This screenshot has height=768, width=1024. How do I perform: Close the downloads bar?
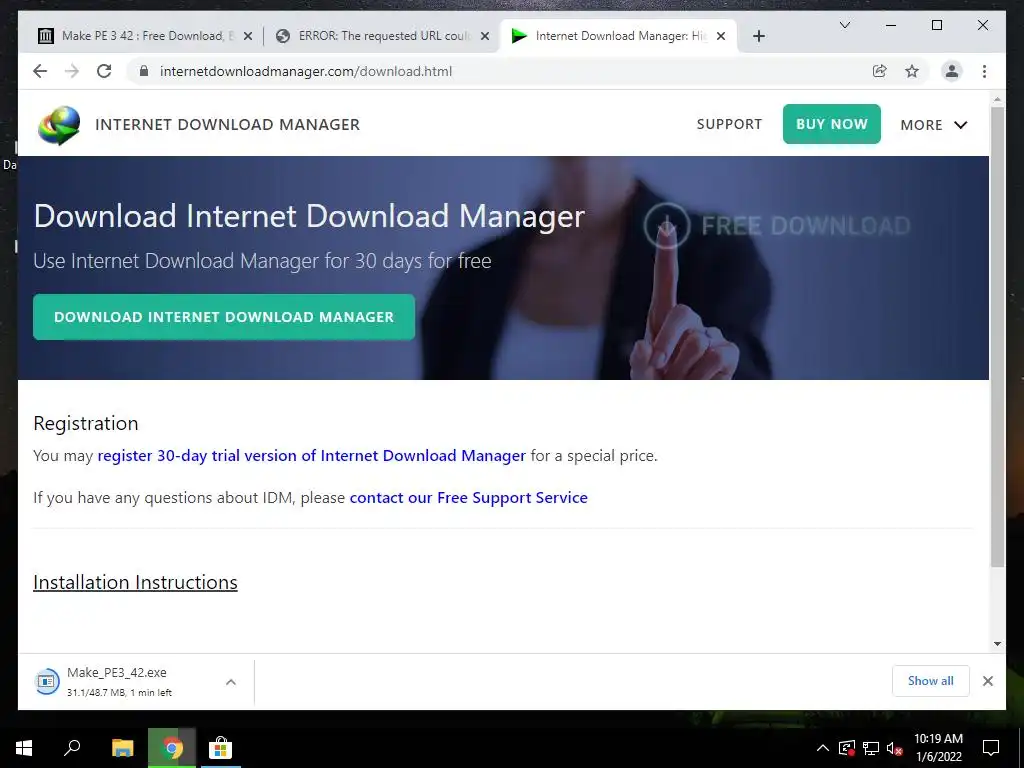(x=987, y=681)
